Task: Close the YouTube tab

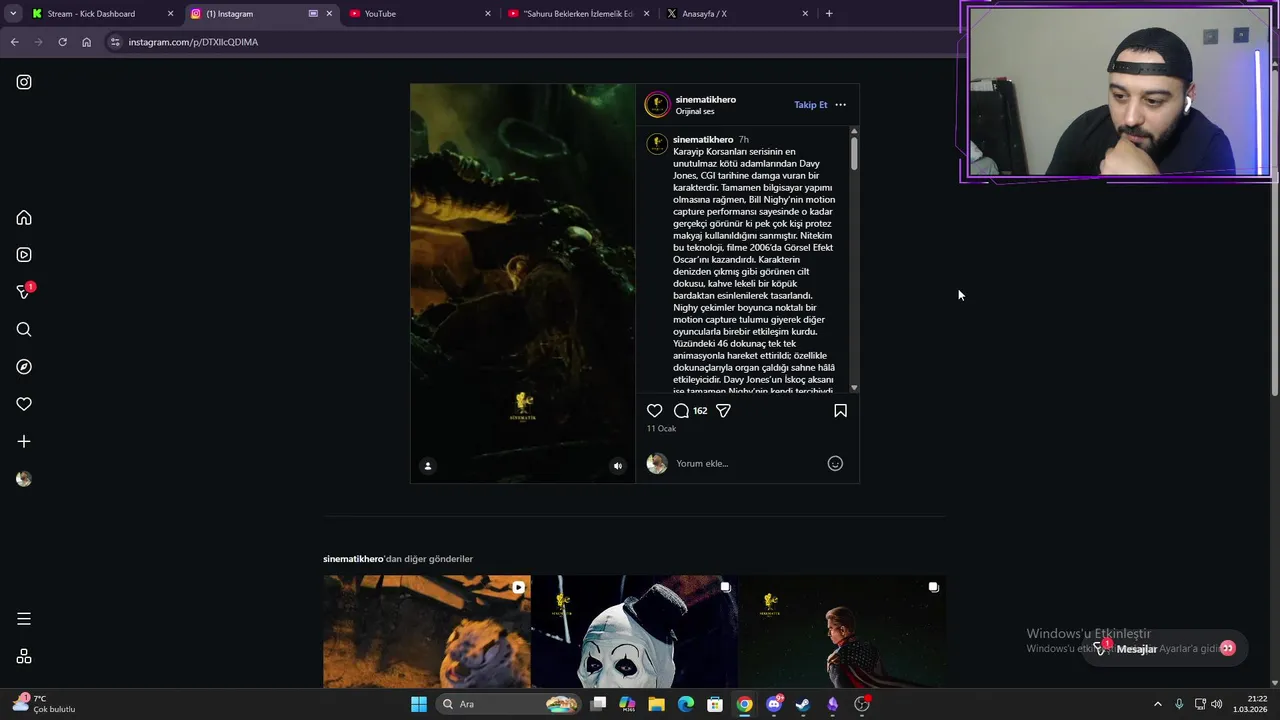Action: coord(488,14)
